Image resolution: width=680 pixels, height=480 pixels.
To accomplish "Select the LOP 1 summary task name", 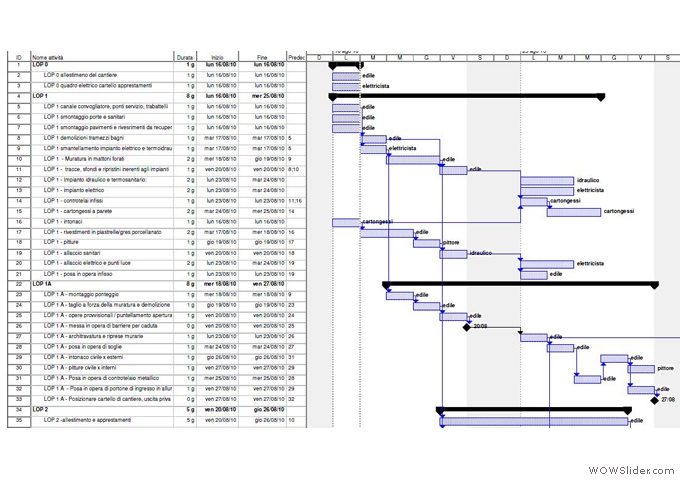I will tap(40, 96).
